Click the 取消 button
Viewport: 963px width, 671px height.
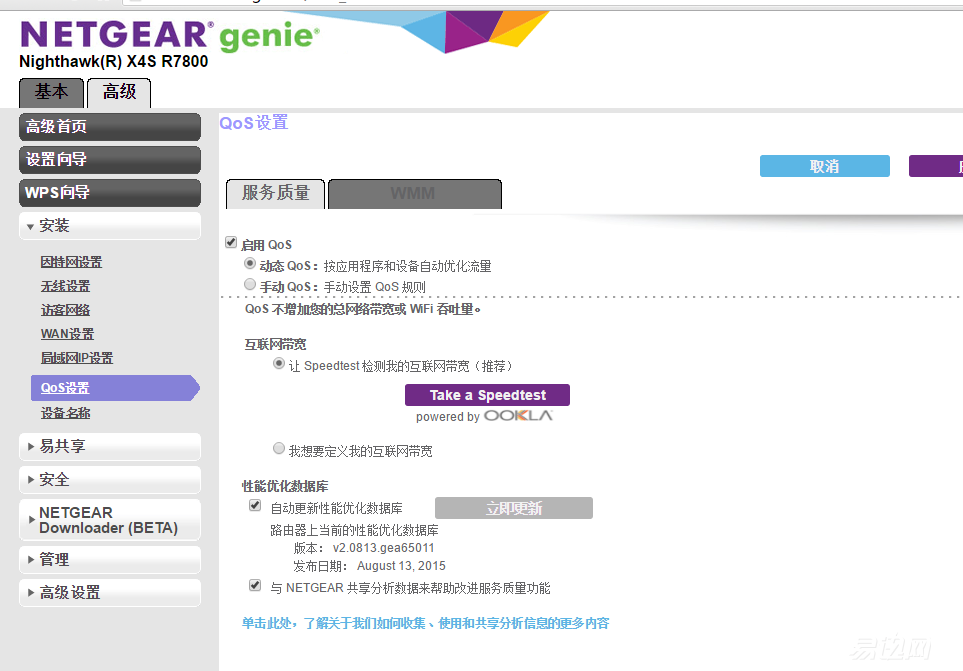825,166
